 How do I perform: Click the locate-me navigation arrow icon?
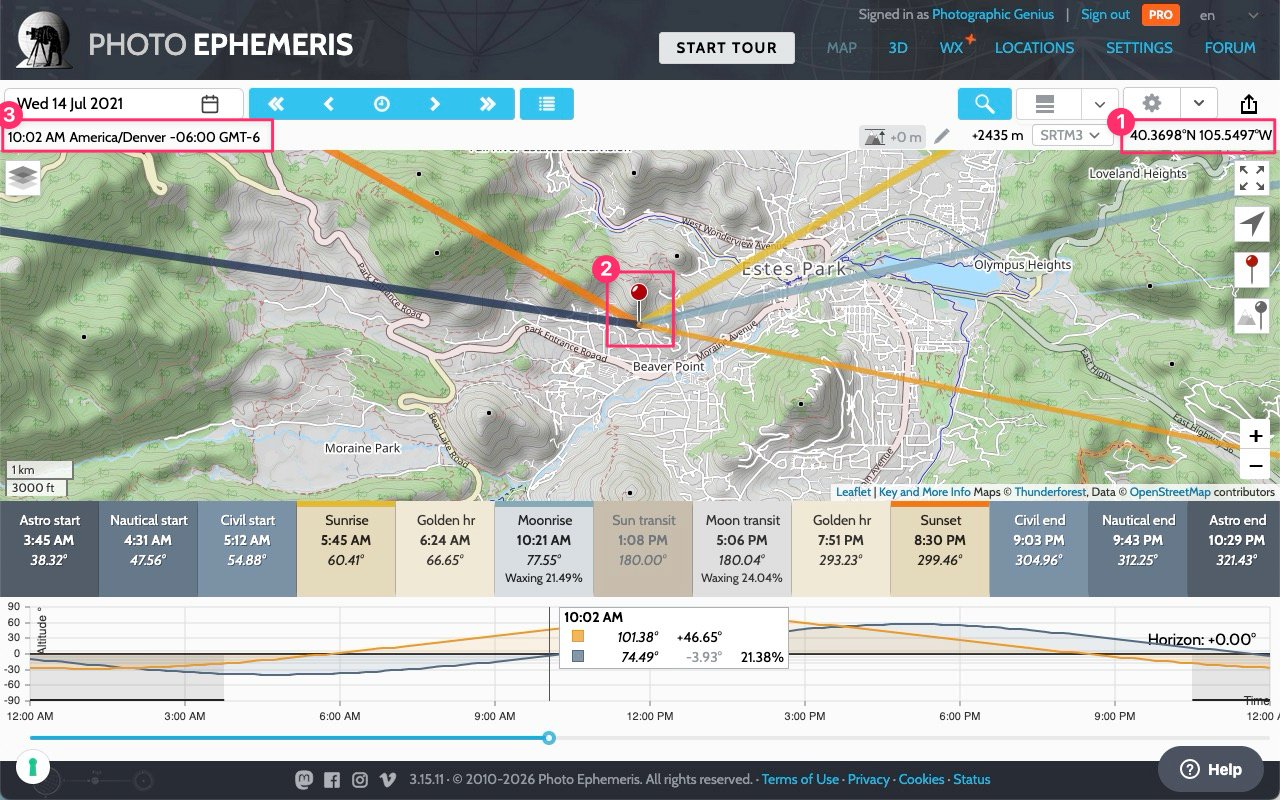(1252, 224)
